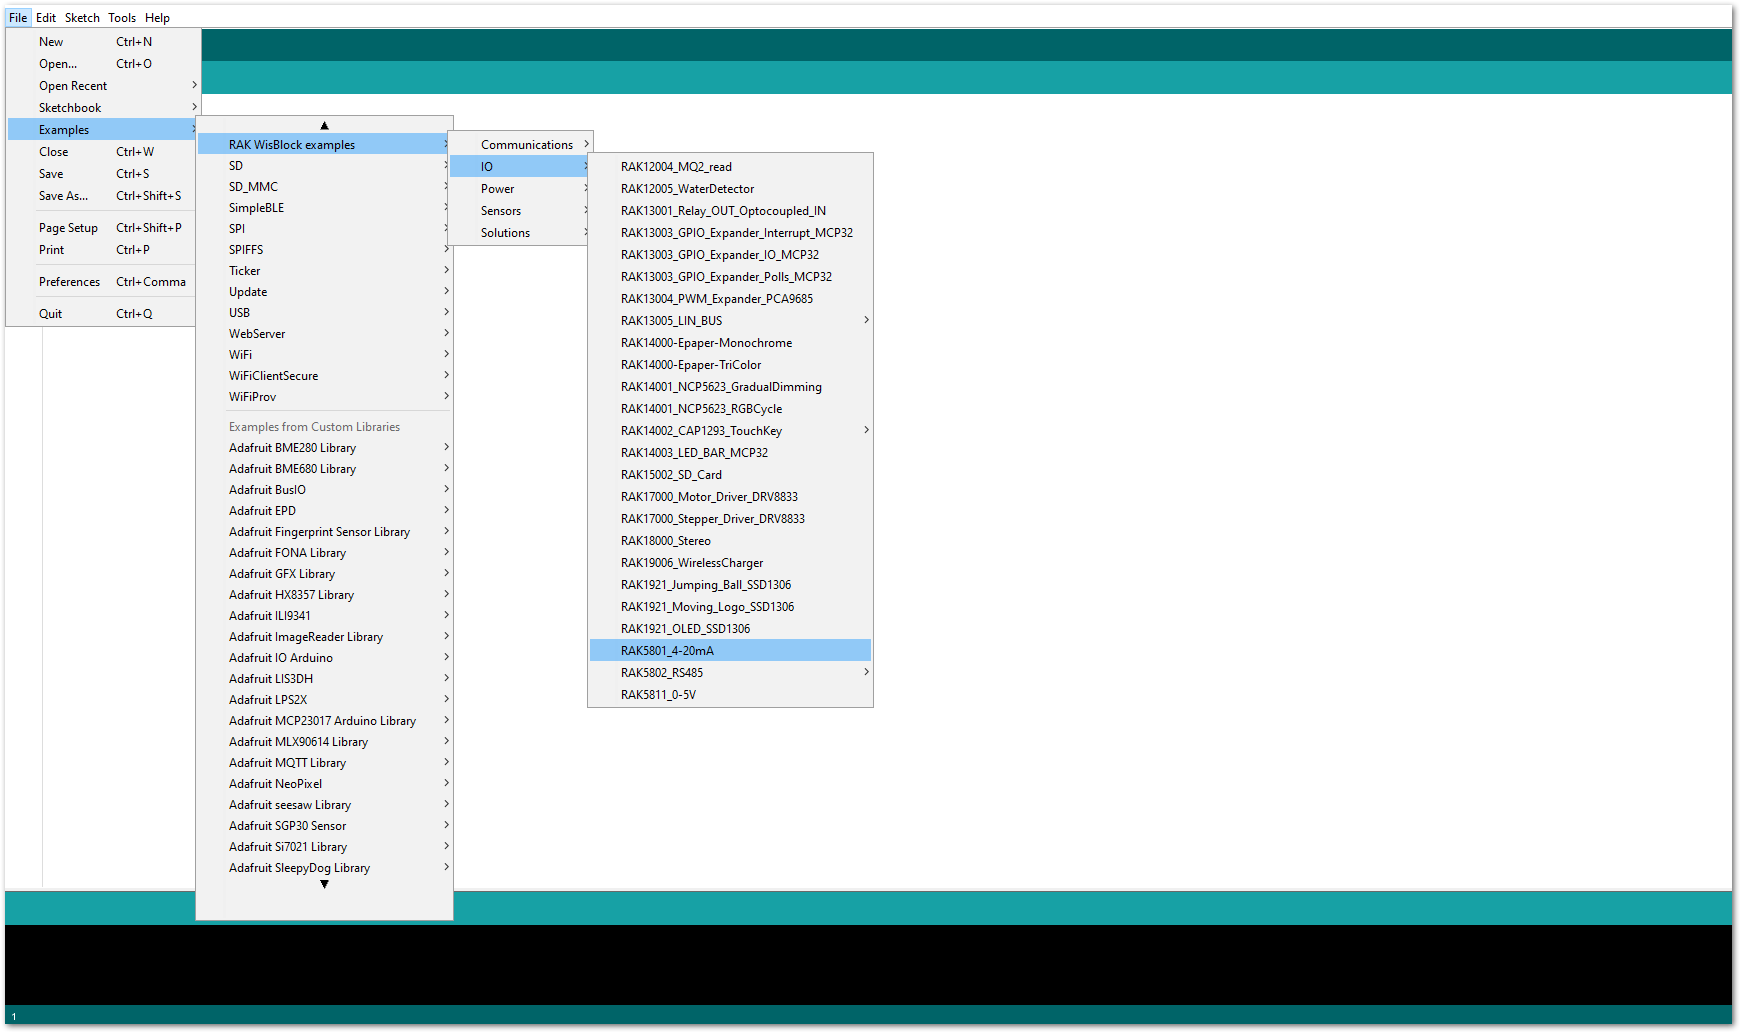The image size is (1741, 1033).
Task: Open Communications examples submenu
Action: 520,145
